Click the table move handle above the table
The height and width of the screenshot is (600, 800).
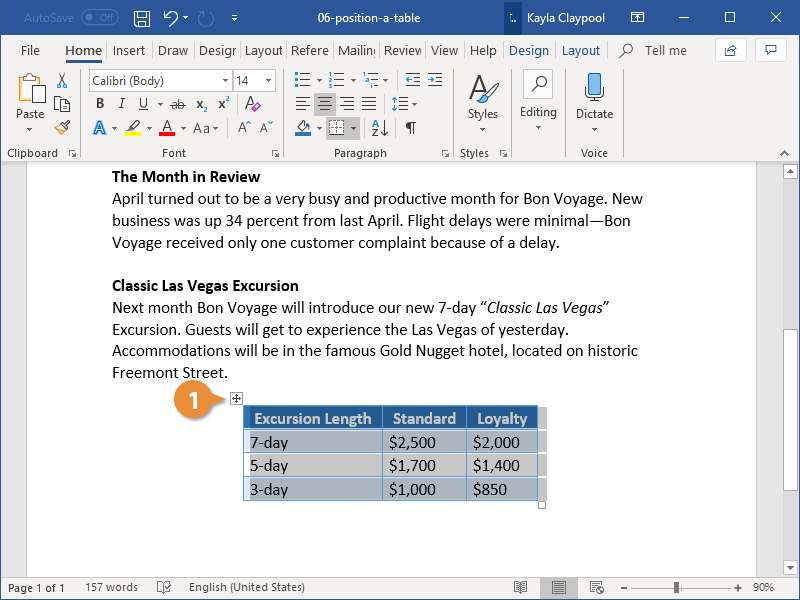pyautogui.click(x=236, y=397)
